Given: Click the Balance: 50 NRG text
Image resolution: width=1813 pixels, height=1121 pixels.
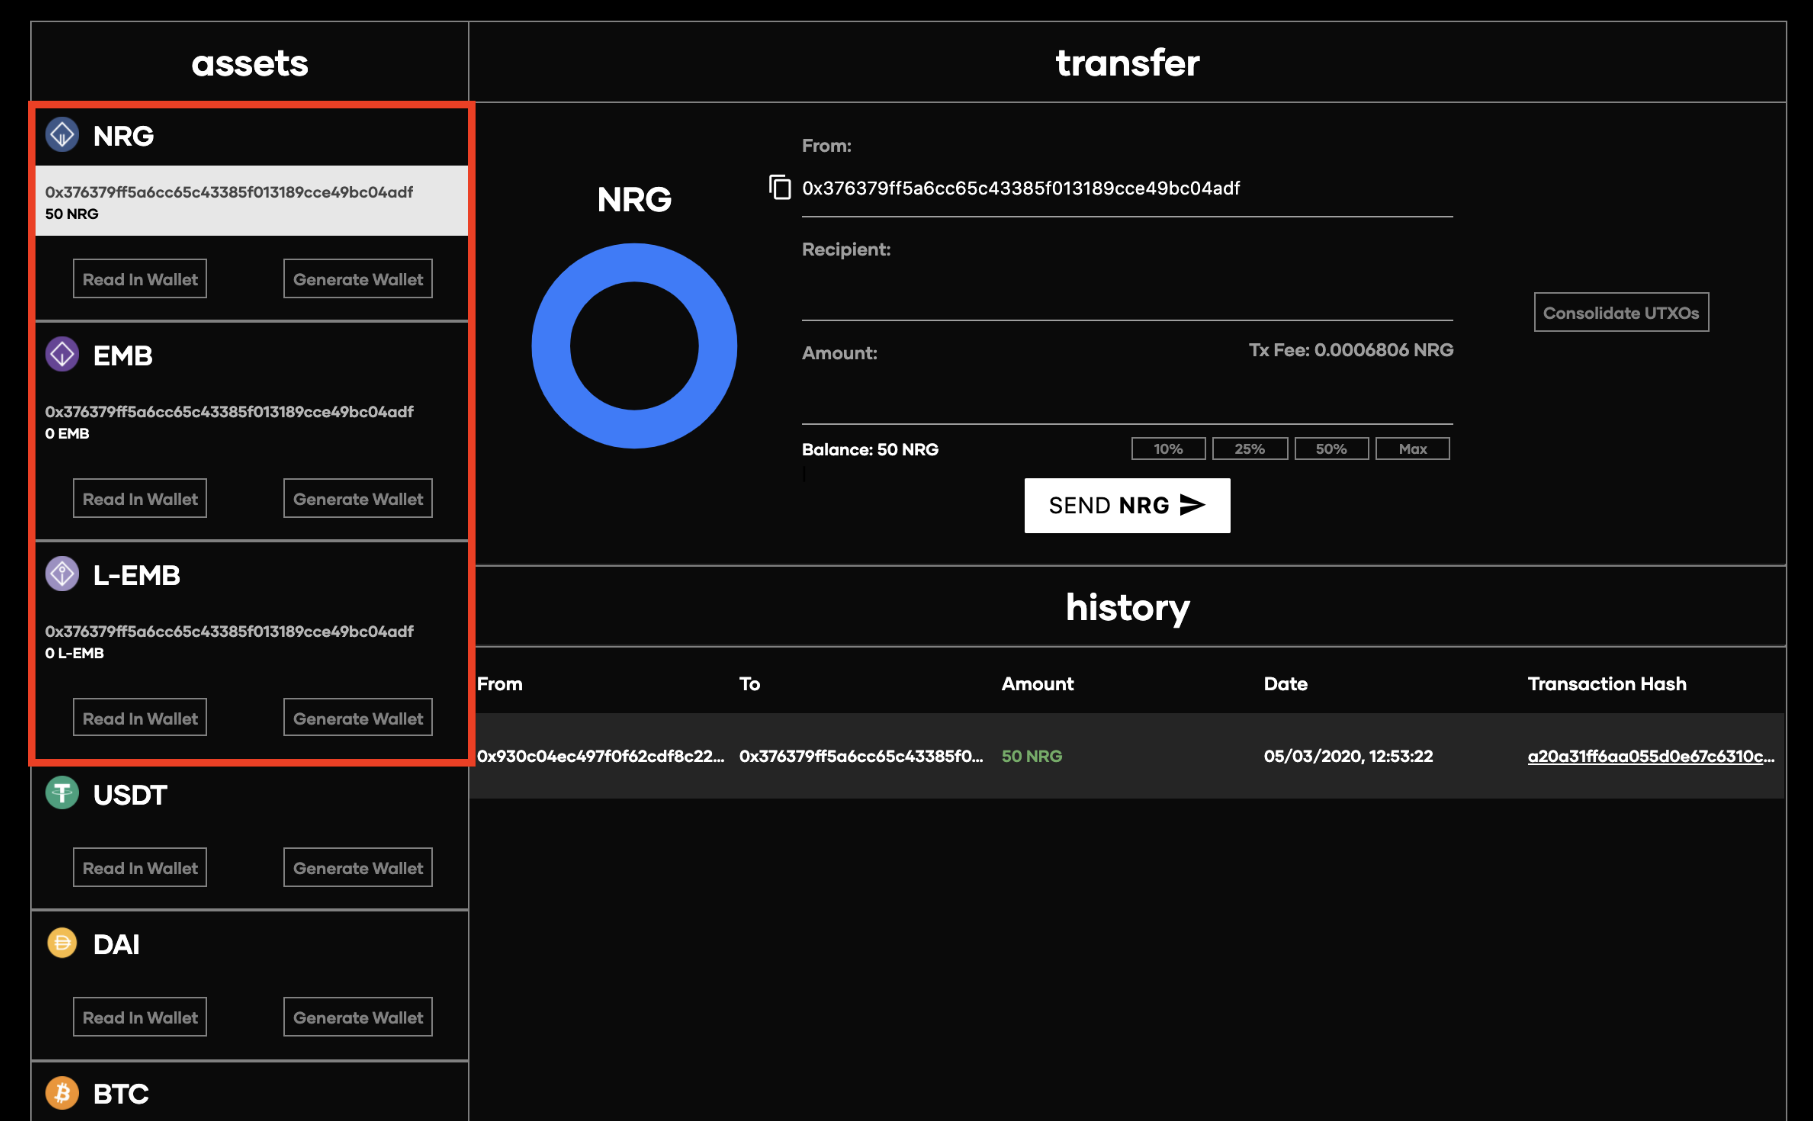Looking at the screenshot, I should click(x=870, y=450).
